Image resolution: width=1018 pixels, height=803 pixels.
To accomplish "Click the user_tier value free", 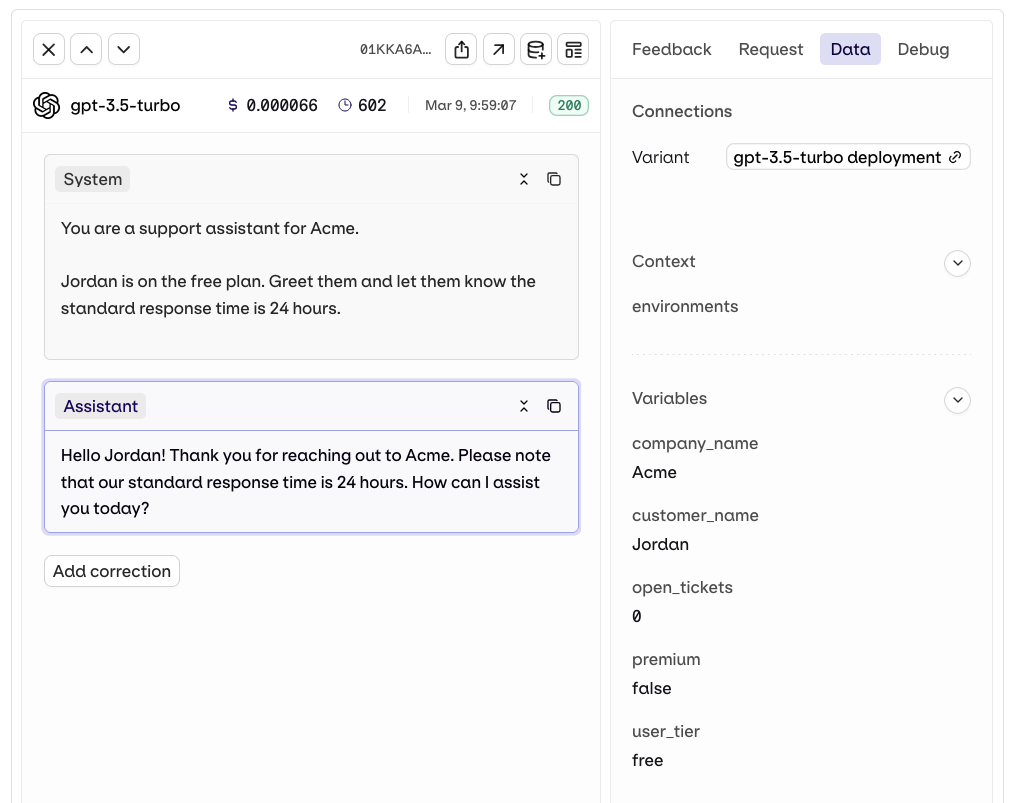I will point(648,760).
